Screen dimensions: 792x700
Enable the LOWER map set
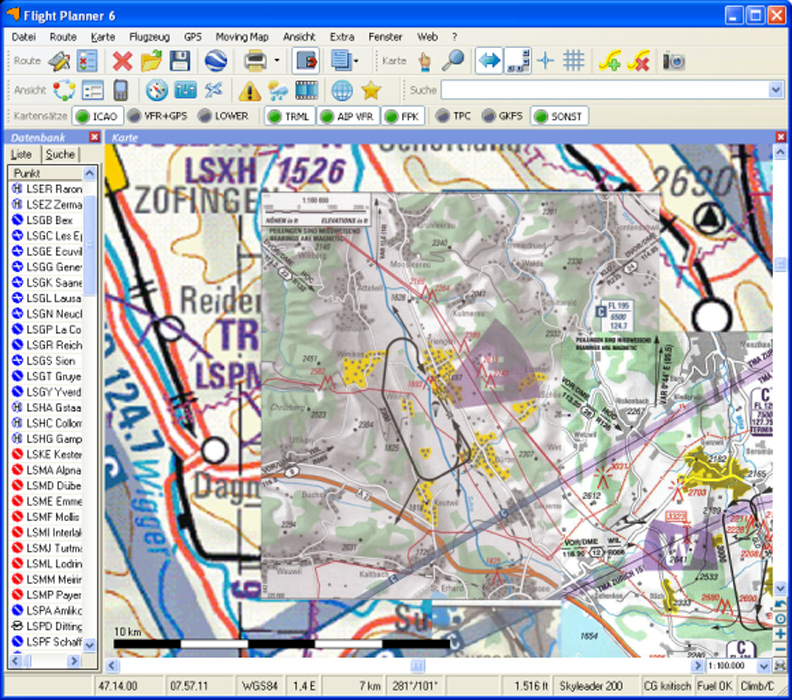[224, 116]
